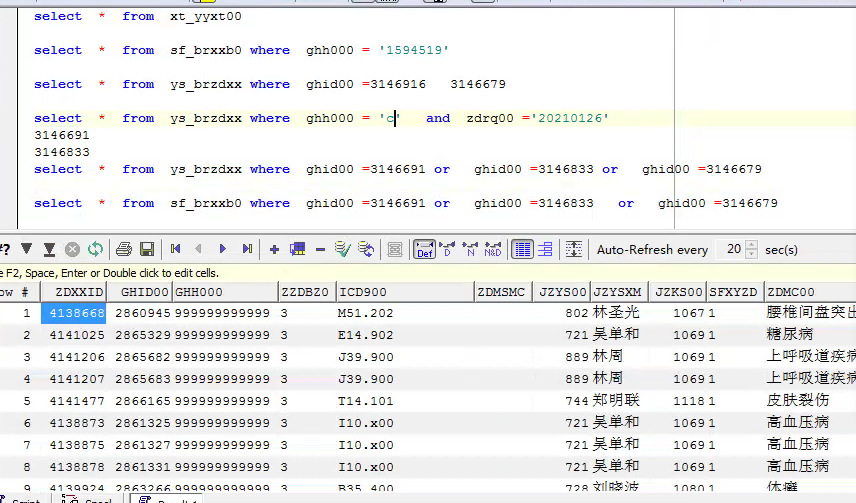Toggle the Def column display mode

(x=424, y=249)
